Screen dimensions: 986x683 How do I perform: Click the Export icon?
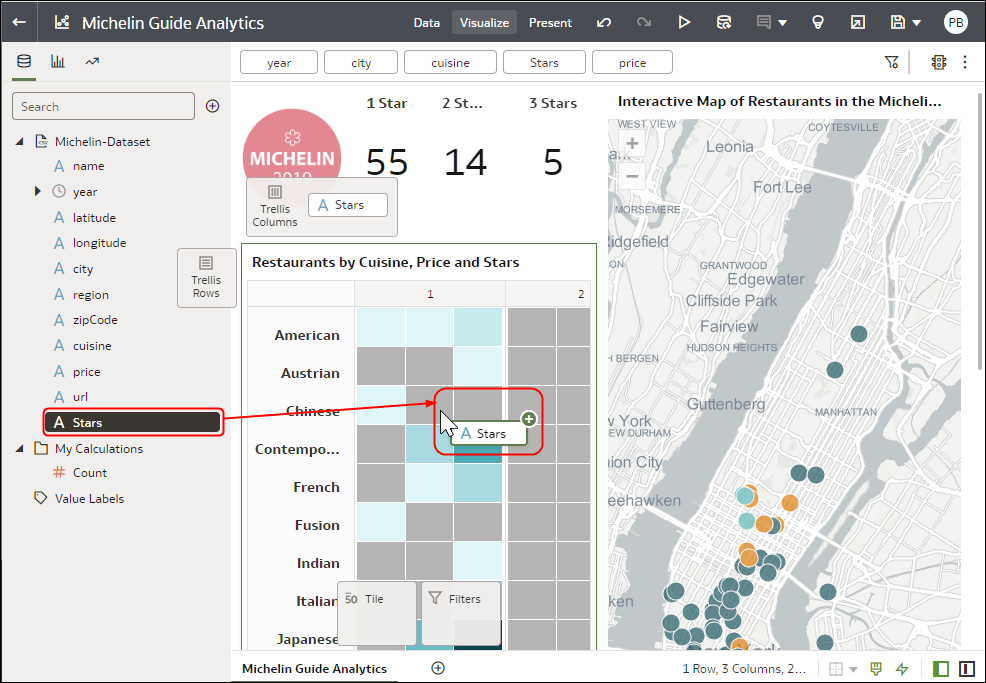[x=858, y=23]
